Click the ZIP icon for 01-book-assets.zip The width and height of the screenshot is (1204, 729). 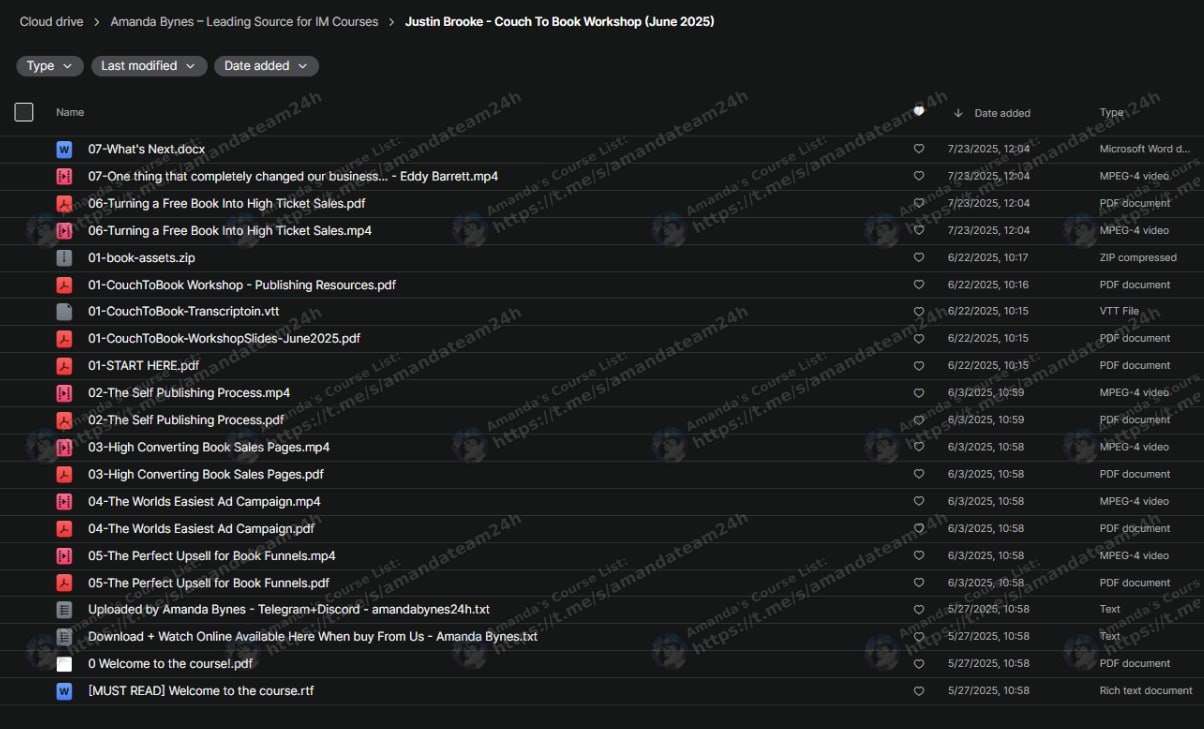64,257
